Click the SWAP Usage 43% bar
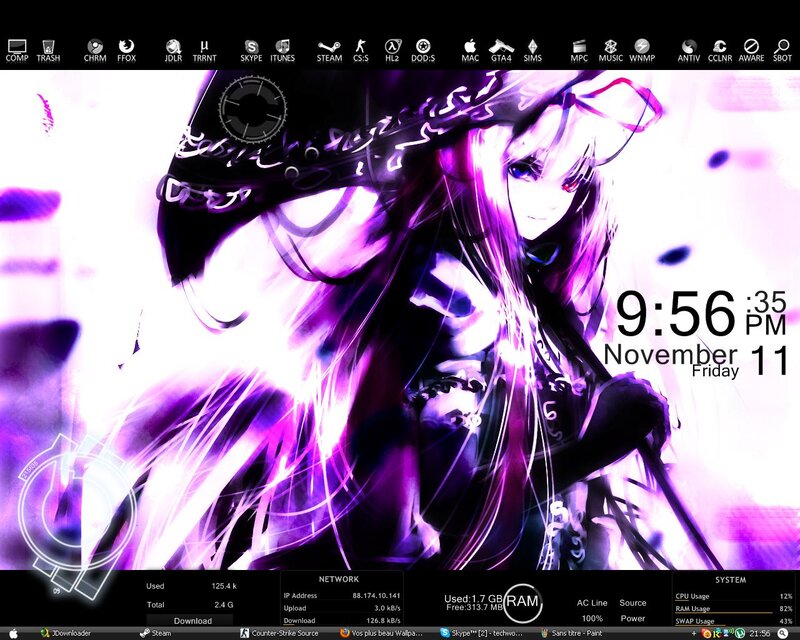 [x=734, y=621]
